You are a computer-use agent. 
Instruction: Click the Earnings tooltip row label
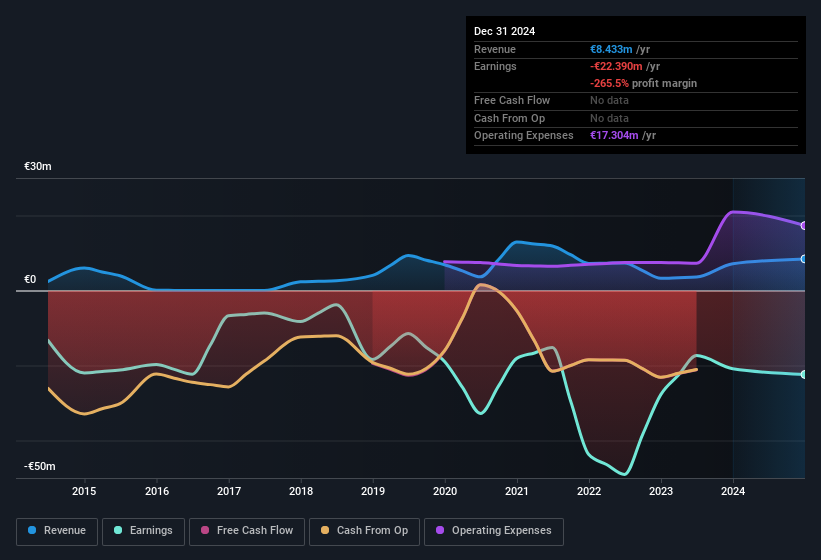click(495, 66)
